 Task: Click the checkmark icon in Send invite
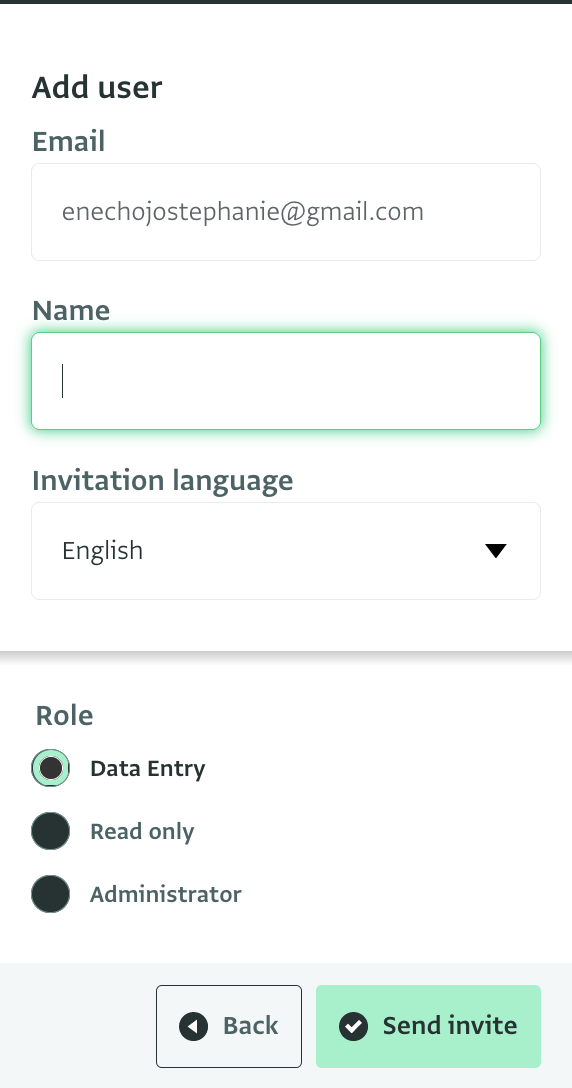[x=353, y=1026]
